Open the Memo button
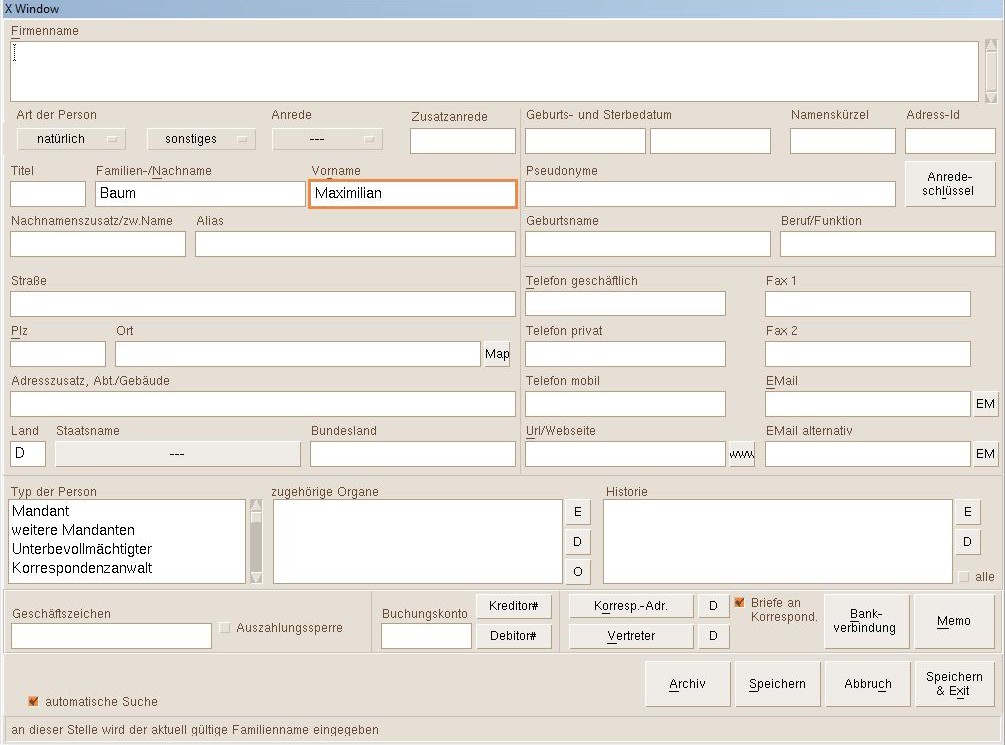The image size is (1005, 745). (954, 621)
